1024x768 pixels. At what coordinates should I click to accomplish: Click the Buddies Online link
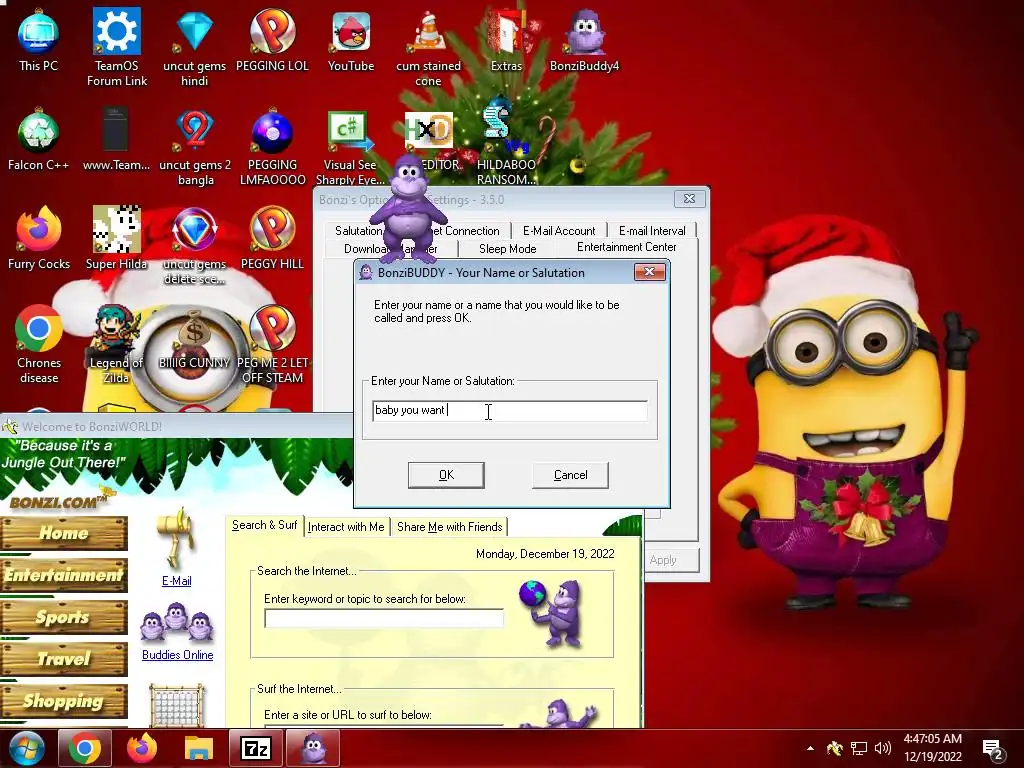pos(177,655)
